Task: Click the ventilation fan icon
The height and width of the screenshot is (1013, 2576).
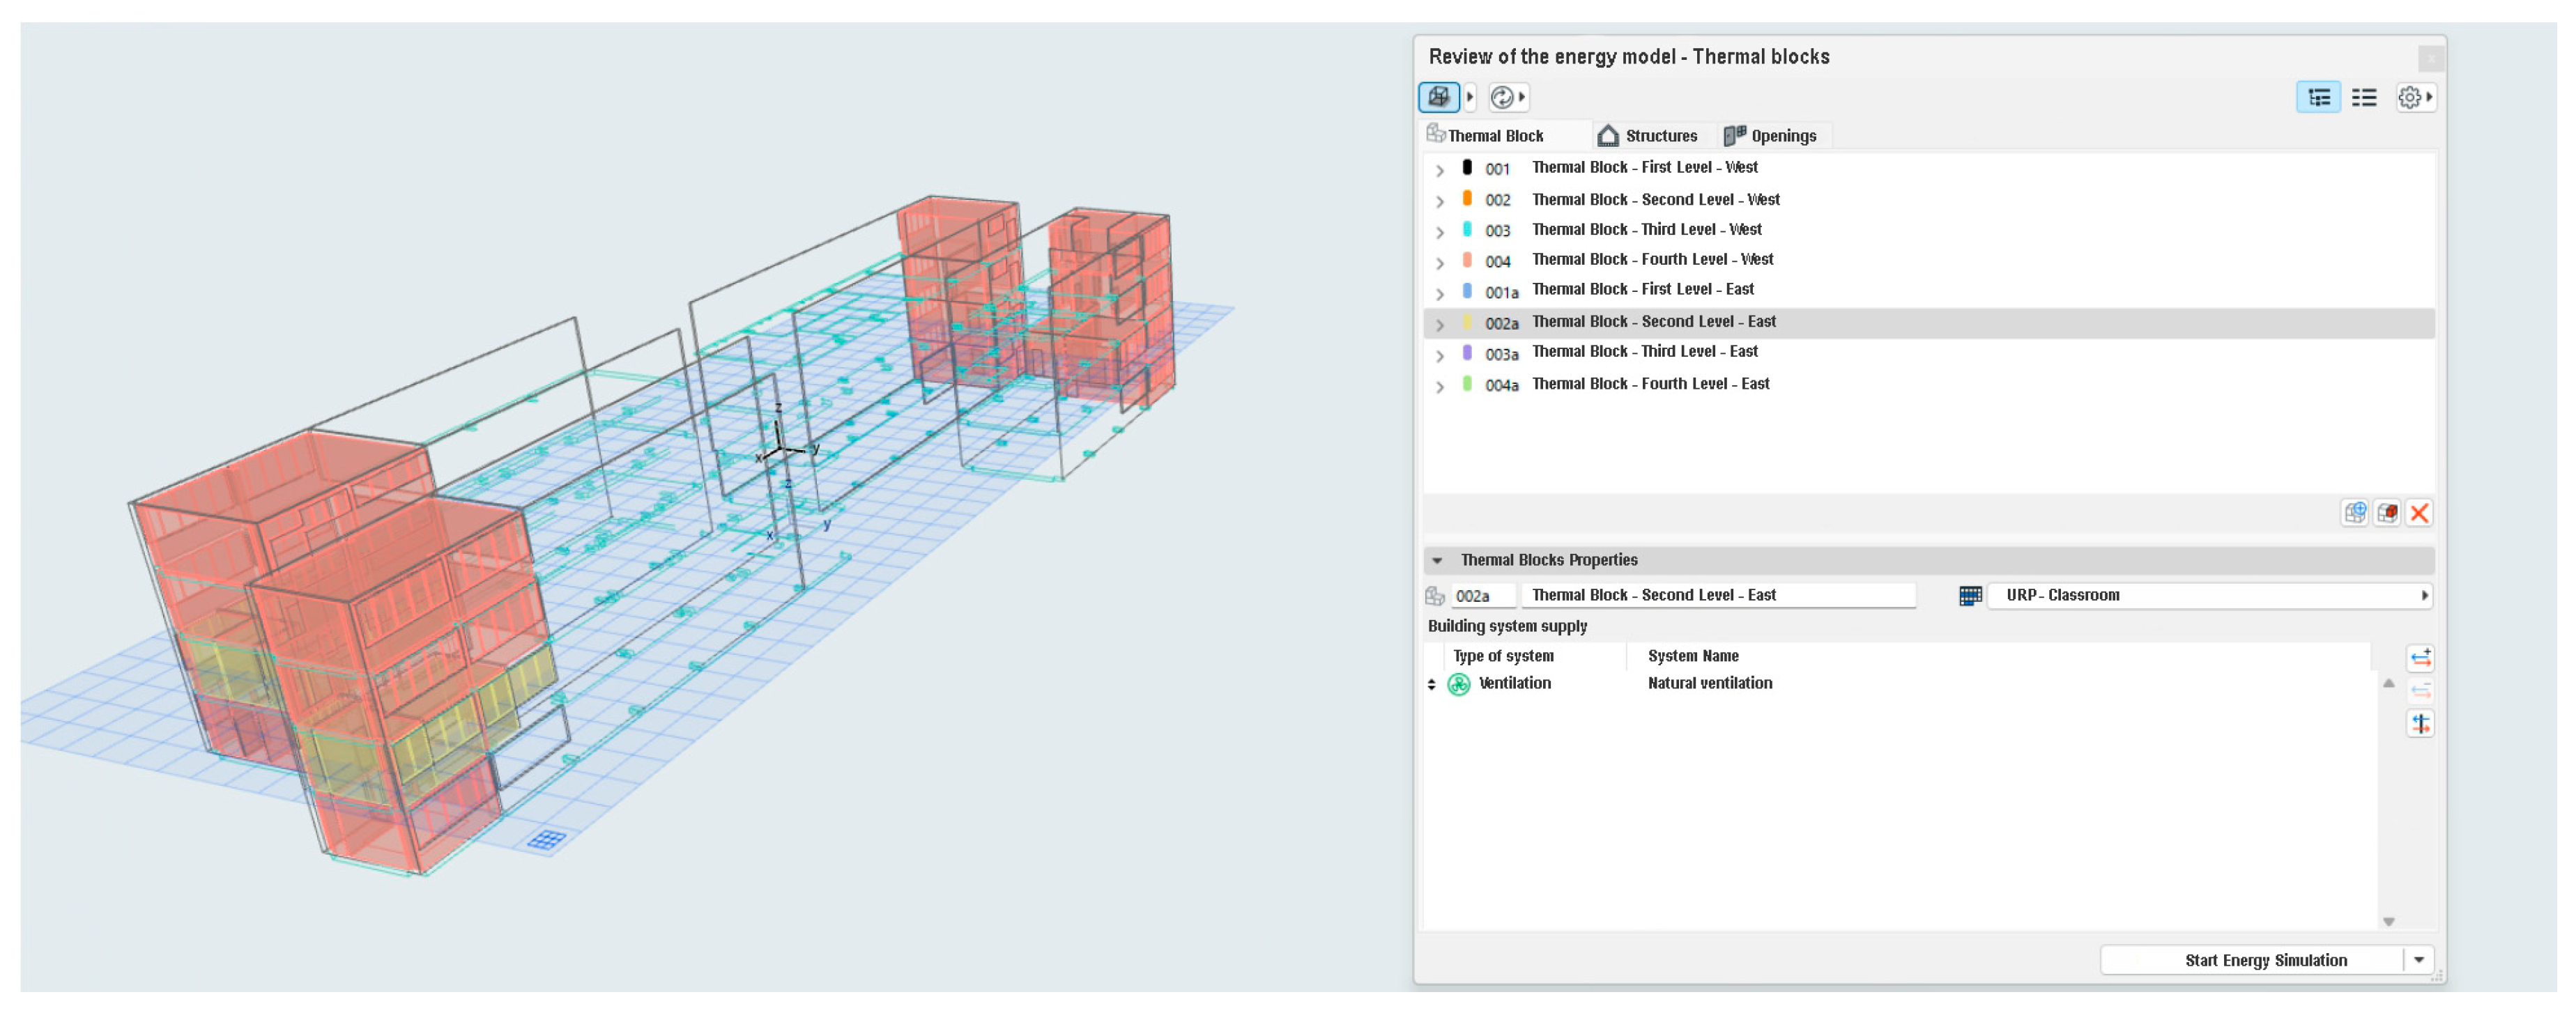Action: tap(1459, 684)
